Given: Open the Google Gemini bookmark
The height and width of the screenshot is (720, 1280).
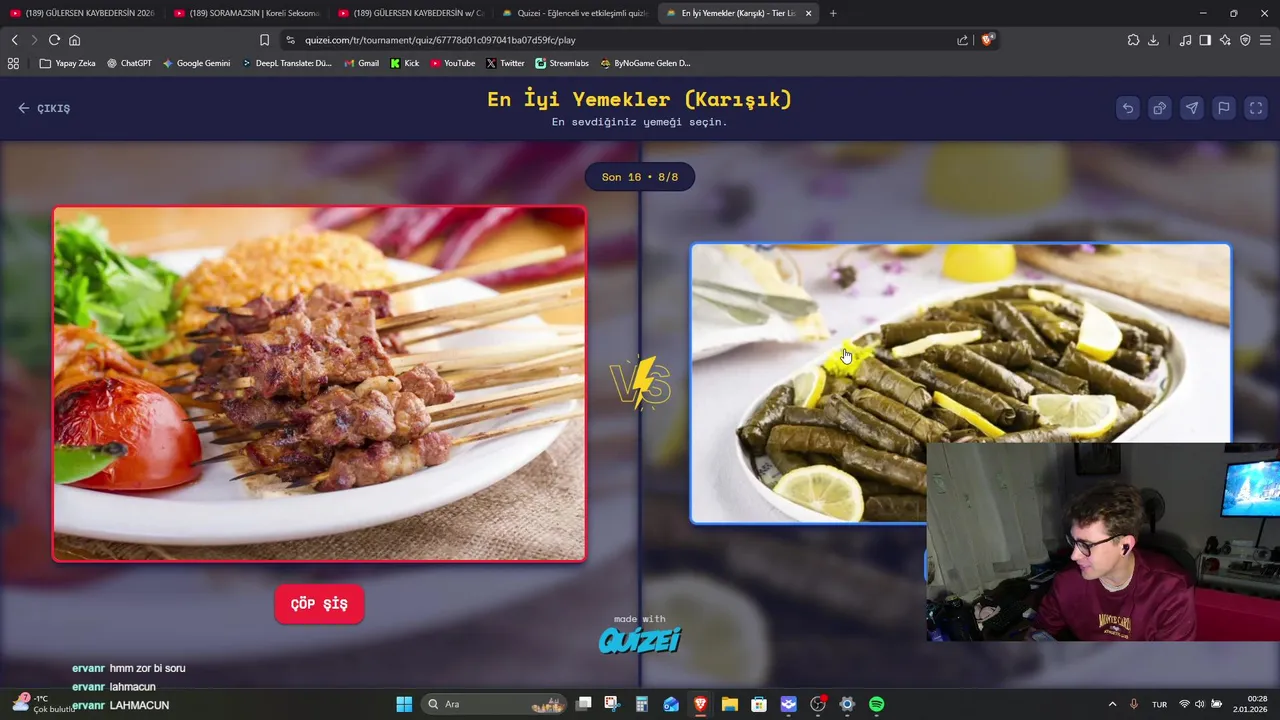Looking at the screenshot, I should pyautogui.click(x=196, y=63).
